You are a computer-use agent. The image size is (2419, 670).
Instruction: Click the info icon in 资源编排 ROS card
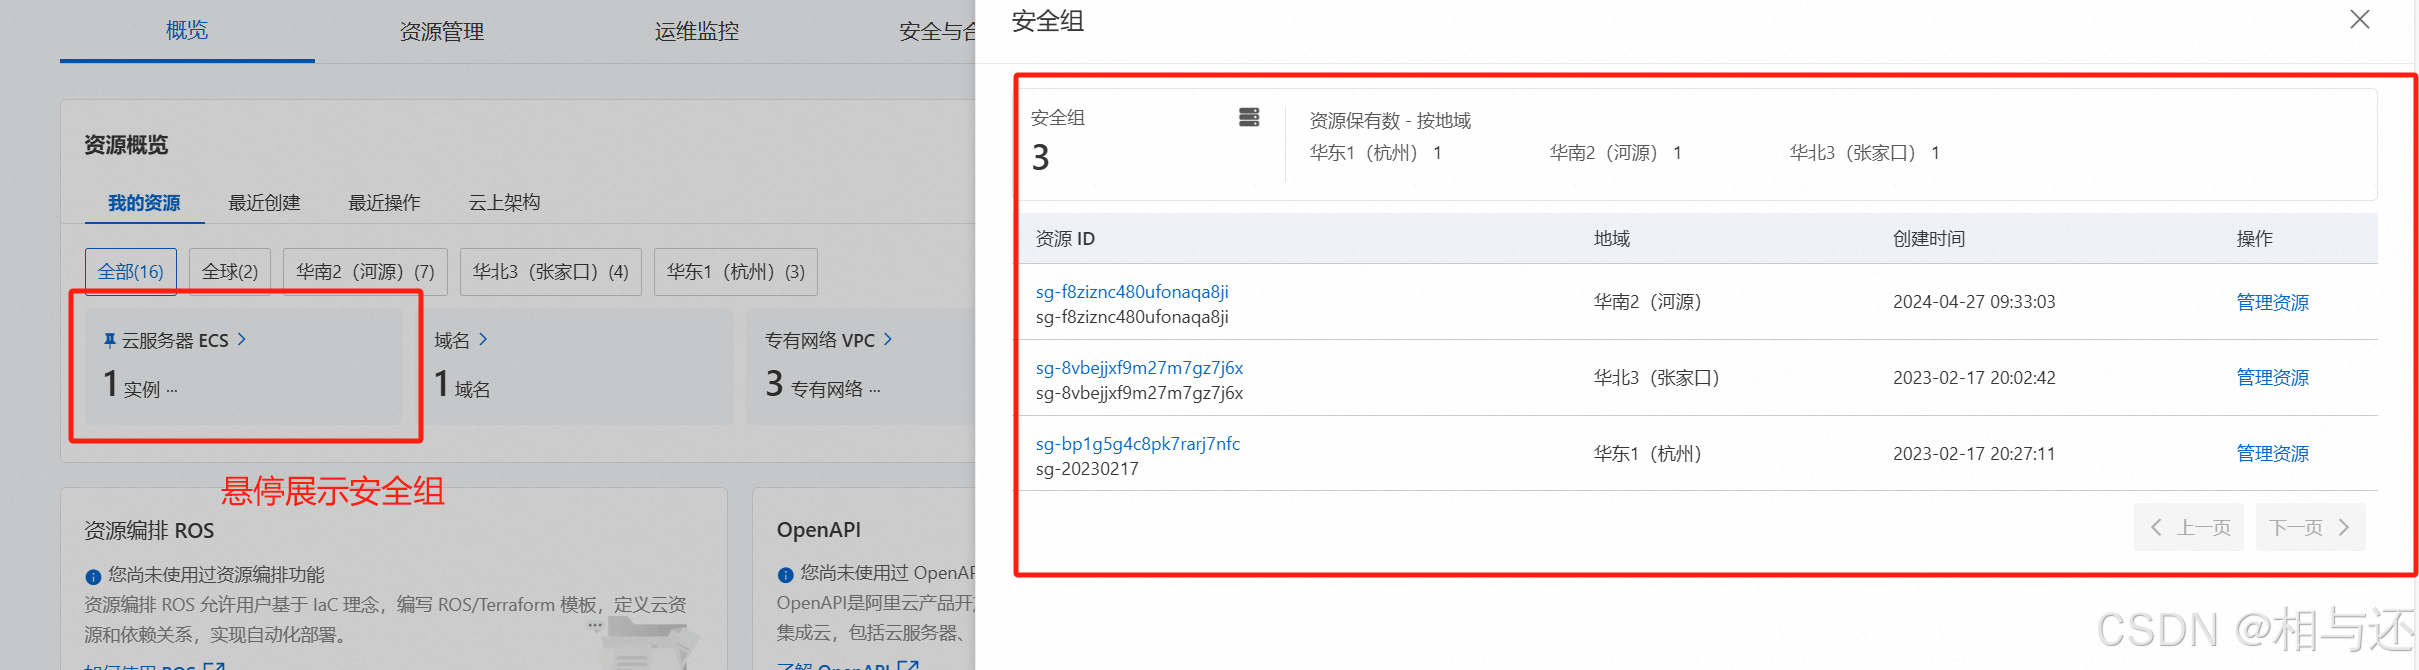point(93,576)
